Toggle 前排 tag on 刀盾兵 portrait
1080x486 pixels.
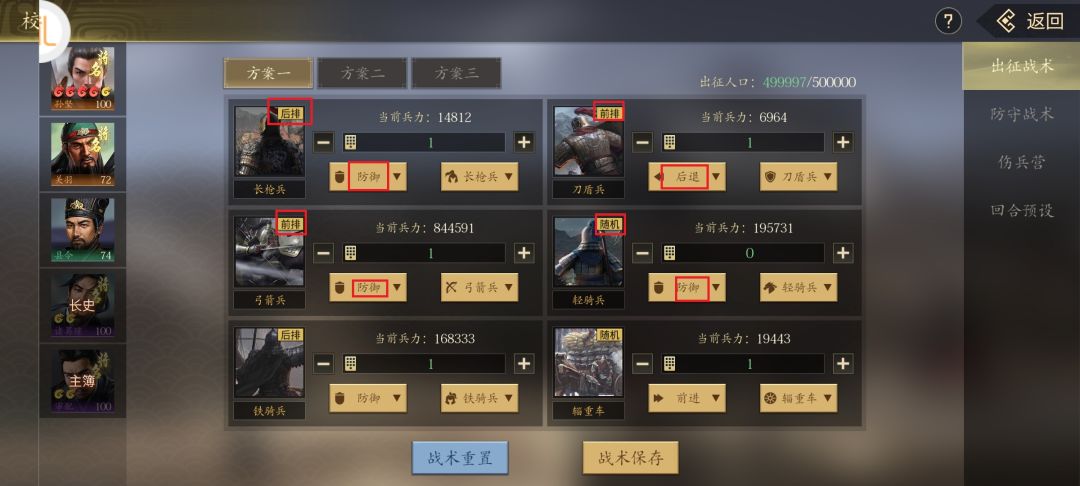tap(609, 113)
